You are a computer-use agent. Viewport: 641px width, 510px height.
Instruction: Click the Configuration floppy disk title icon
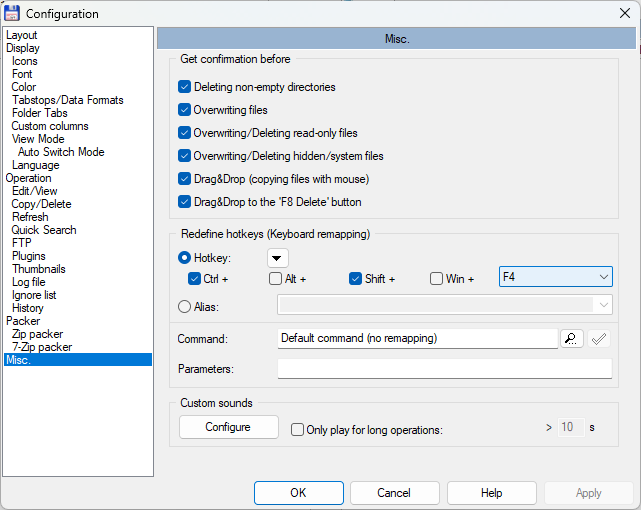pos(13,14)
